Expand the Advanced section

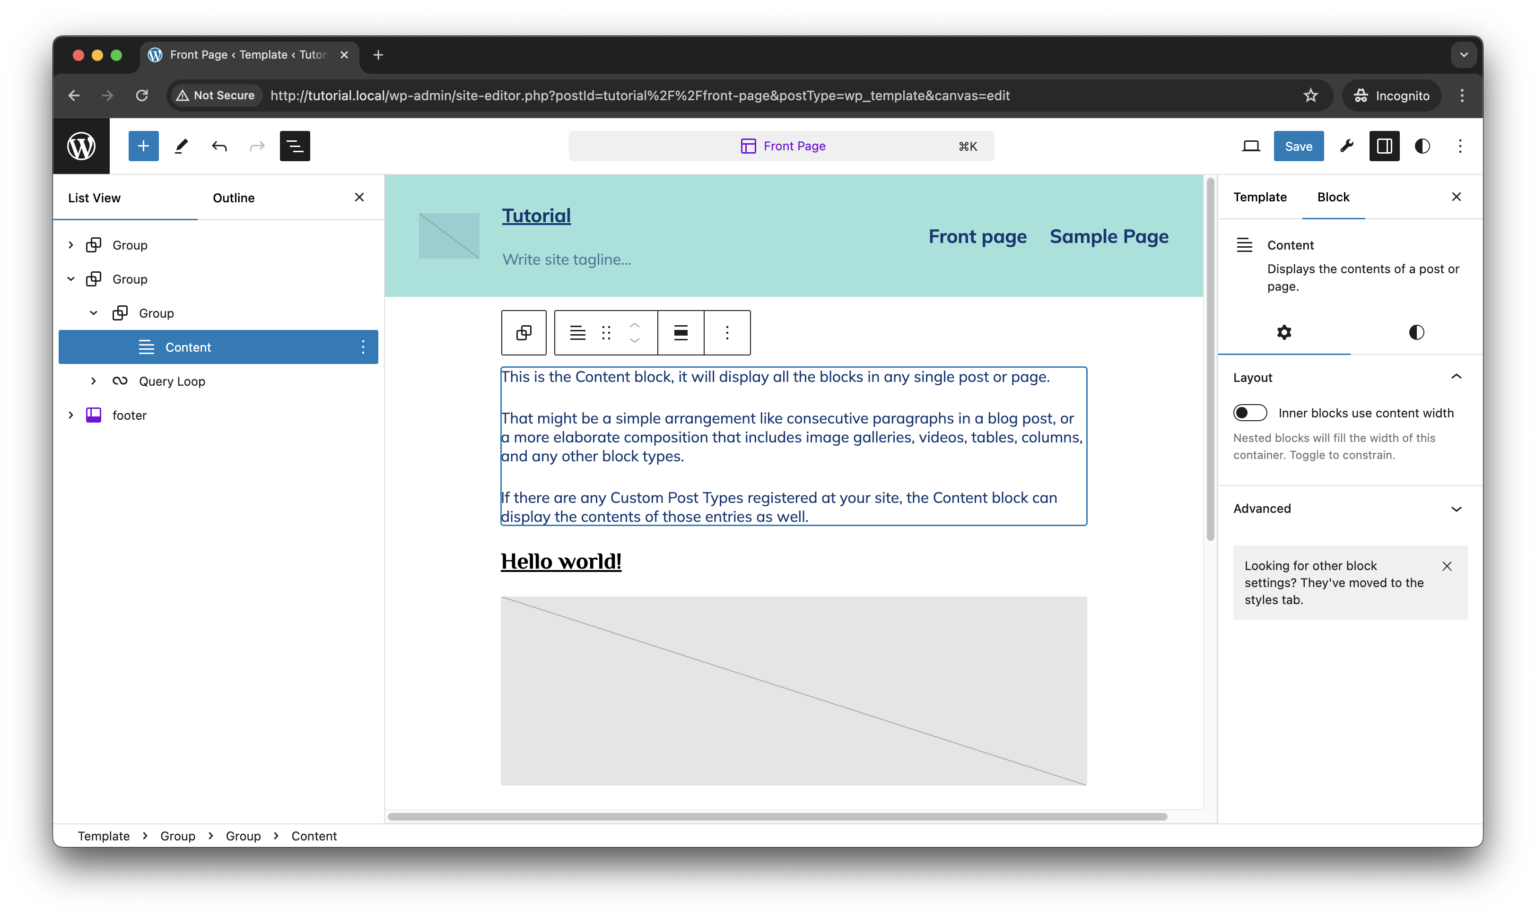pos(1456,509)
